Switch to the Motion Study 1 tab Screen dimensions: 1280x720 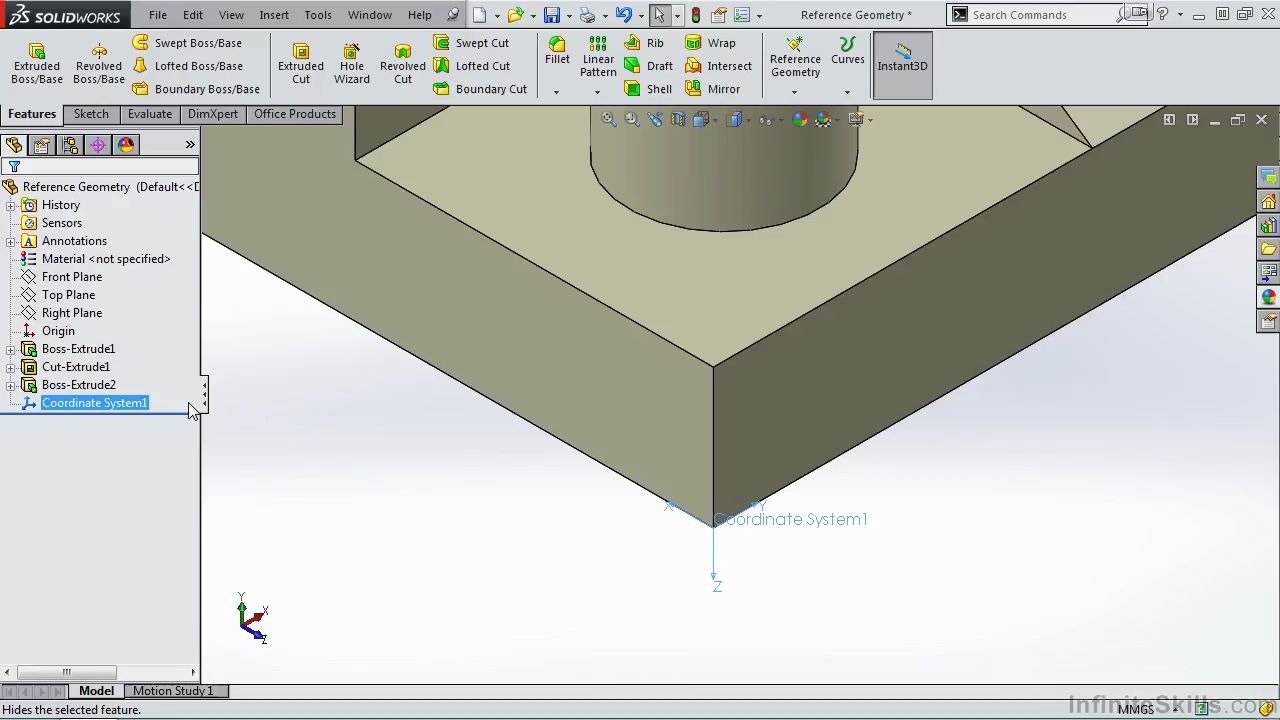172,691
